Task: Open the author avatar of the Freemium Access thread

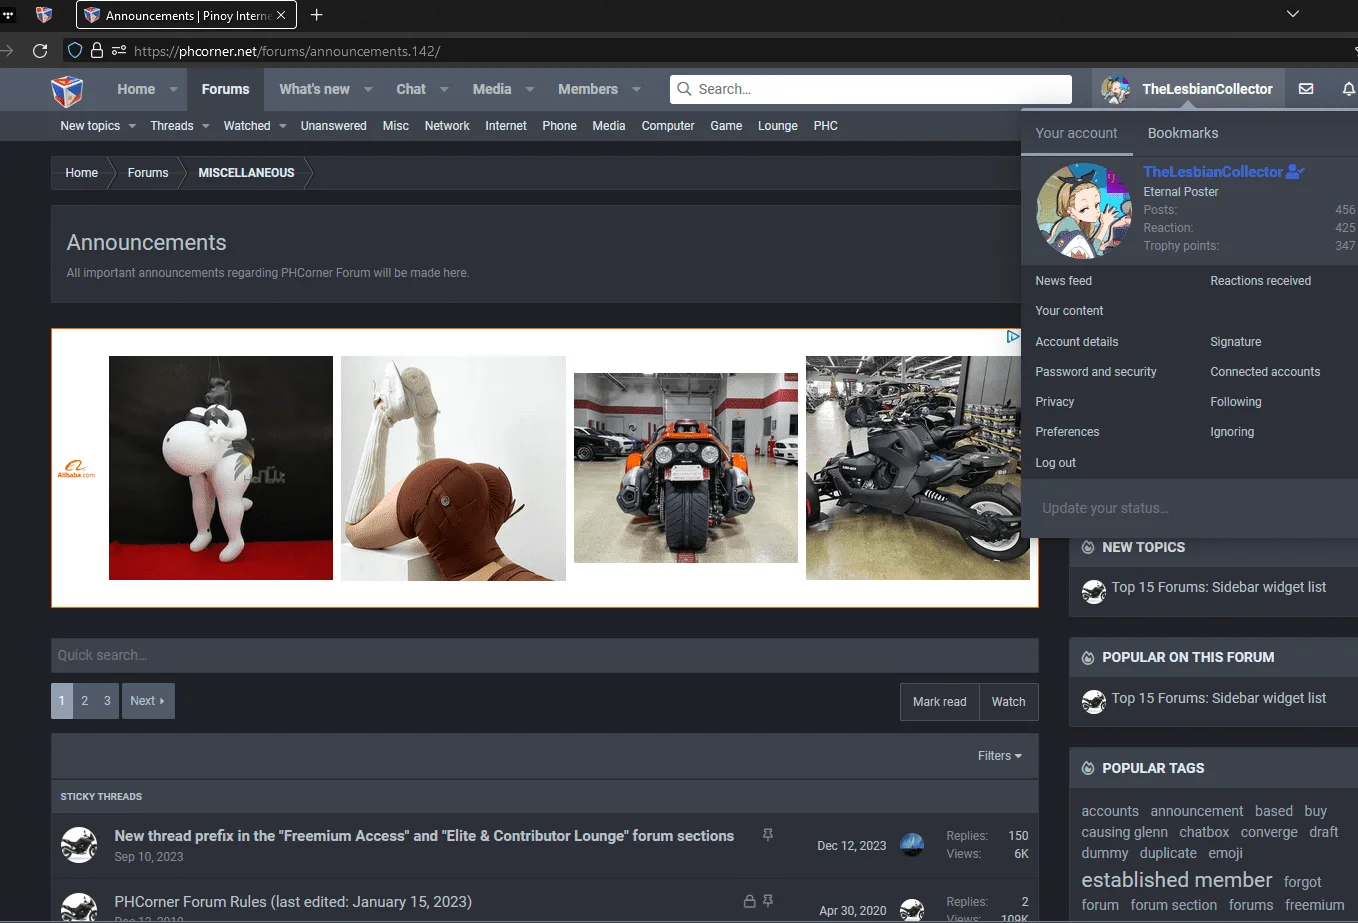Action: (x=79, y=845)
